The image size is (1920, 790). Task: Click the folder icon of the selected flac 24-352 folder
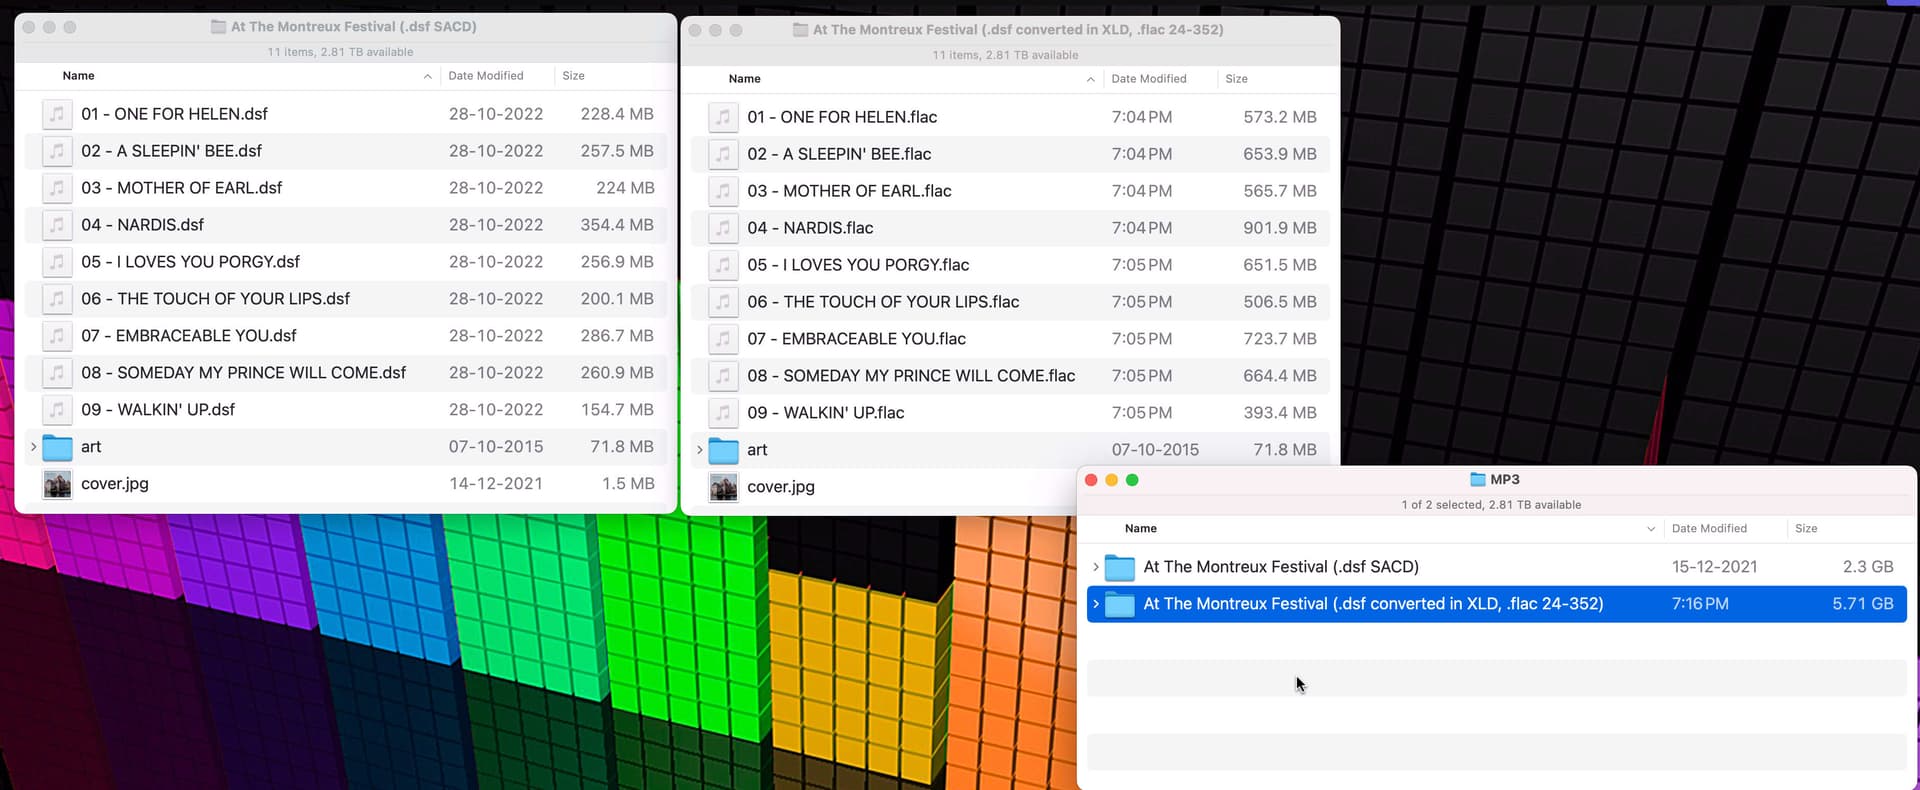point(1119,604)
